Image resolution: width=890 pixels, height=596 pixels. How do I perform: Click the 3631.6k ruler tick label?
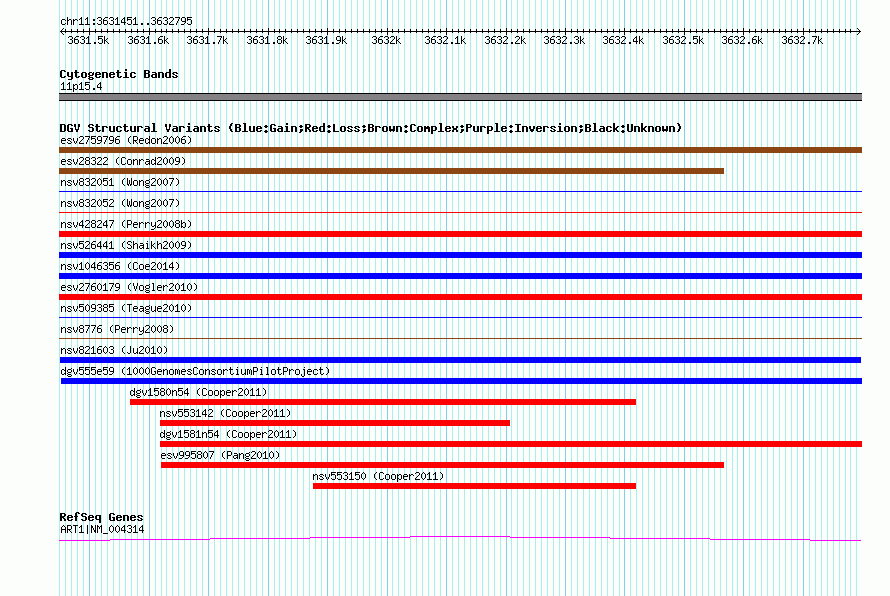(x=148, y=40)
